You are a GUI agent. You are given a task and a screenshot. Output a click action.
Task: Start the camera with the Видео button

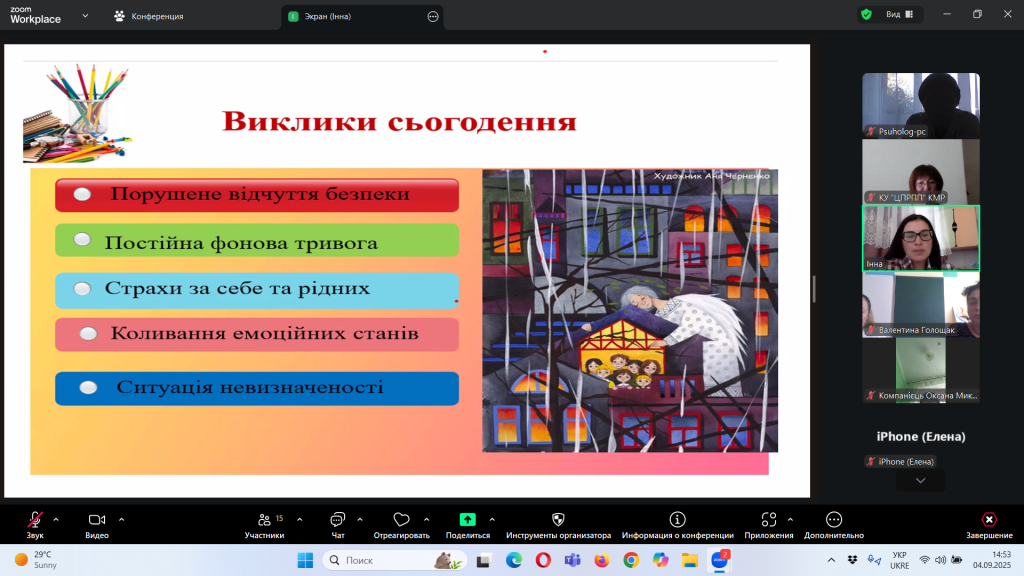97,524
